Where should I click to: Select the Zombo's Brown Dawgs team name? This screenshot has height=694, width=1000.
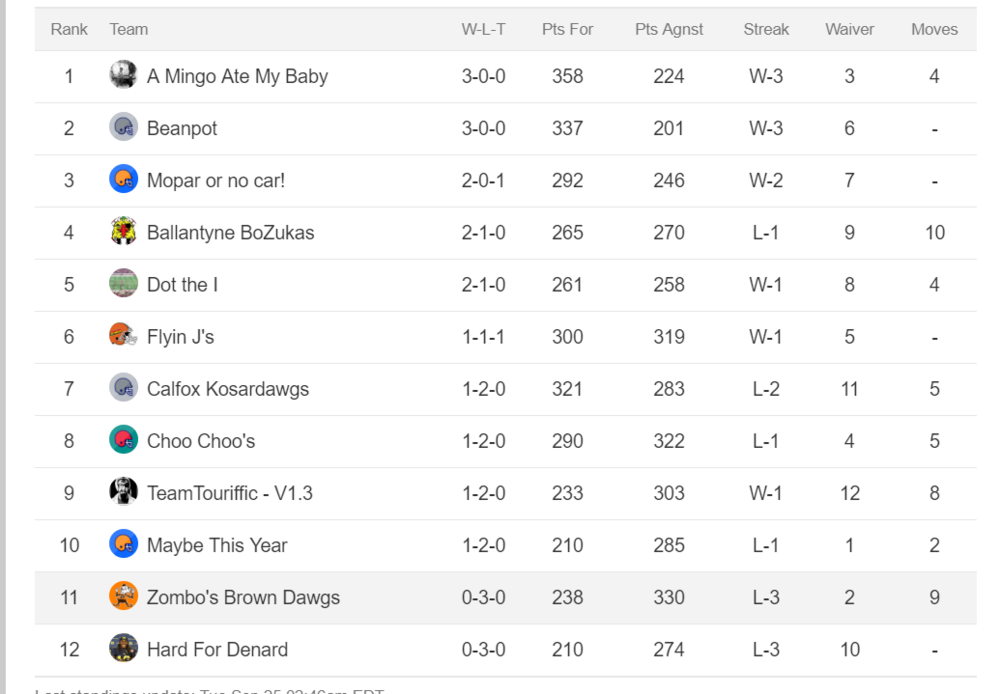tap(243, 598)
